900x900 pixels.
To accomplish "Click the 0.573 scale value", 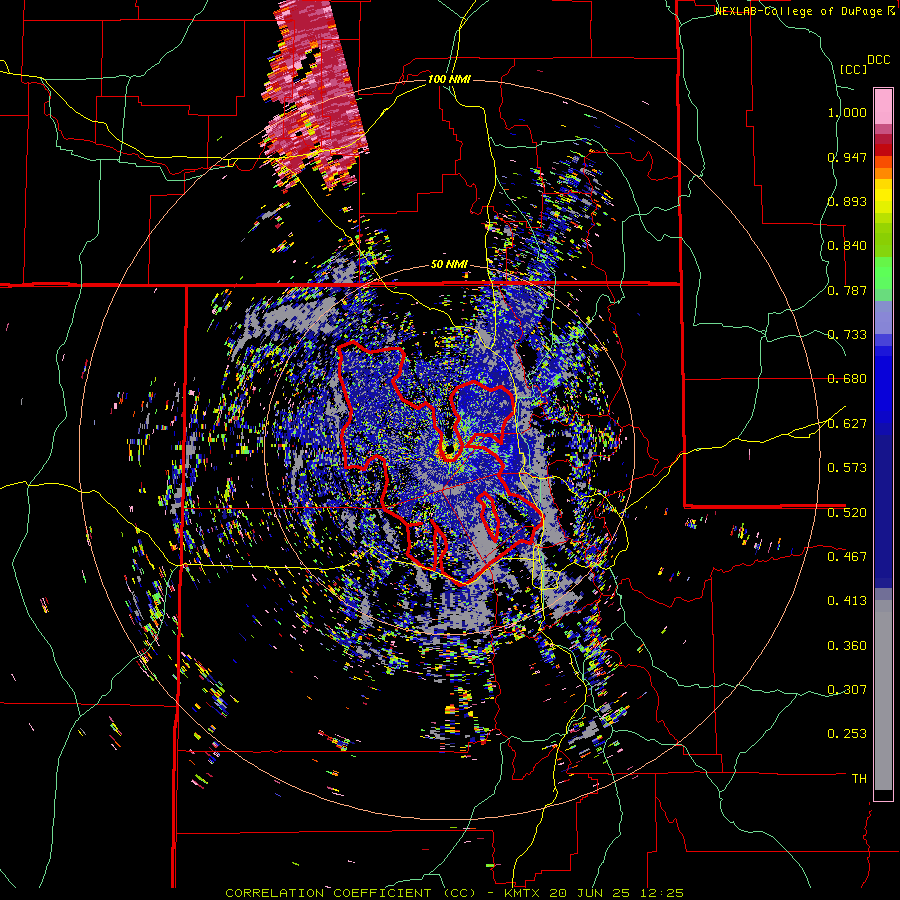I will point(847,468).
